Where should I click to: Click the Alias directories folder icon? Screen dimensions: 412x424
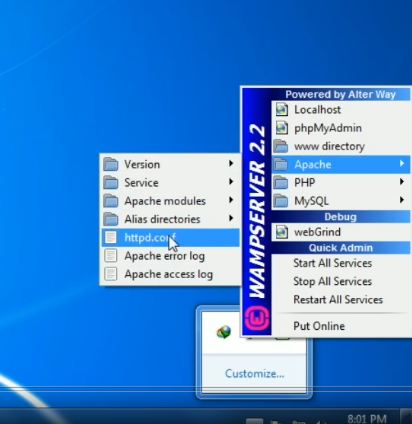[111, 219]
